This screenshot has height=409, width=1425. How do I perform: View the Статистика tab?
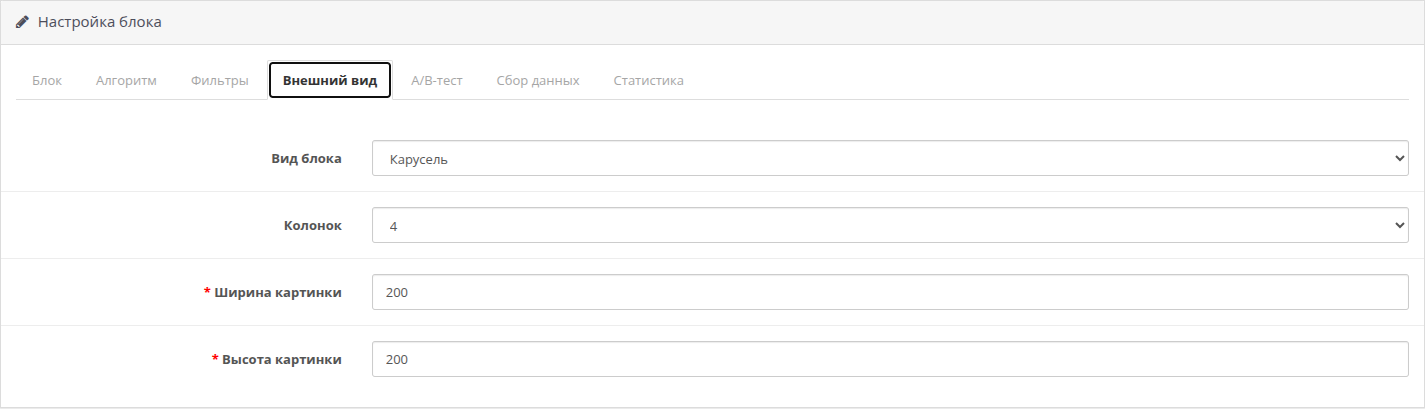pyautogui.click(x=649, y=81)
